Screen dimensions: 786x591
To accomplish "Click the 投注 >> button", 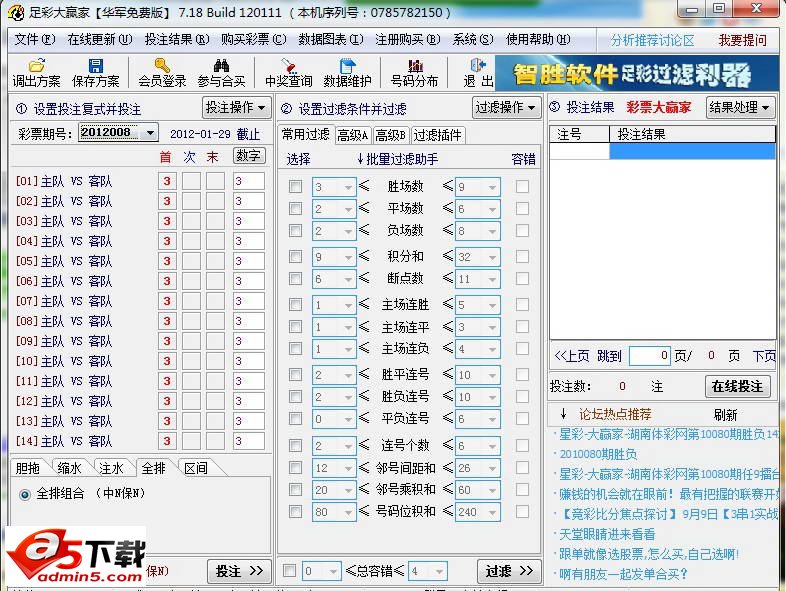I will point(239,571).
